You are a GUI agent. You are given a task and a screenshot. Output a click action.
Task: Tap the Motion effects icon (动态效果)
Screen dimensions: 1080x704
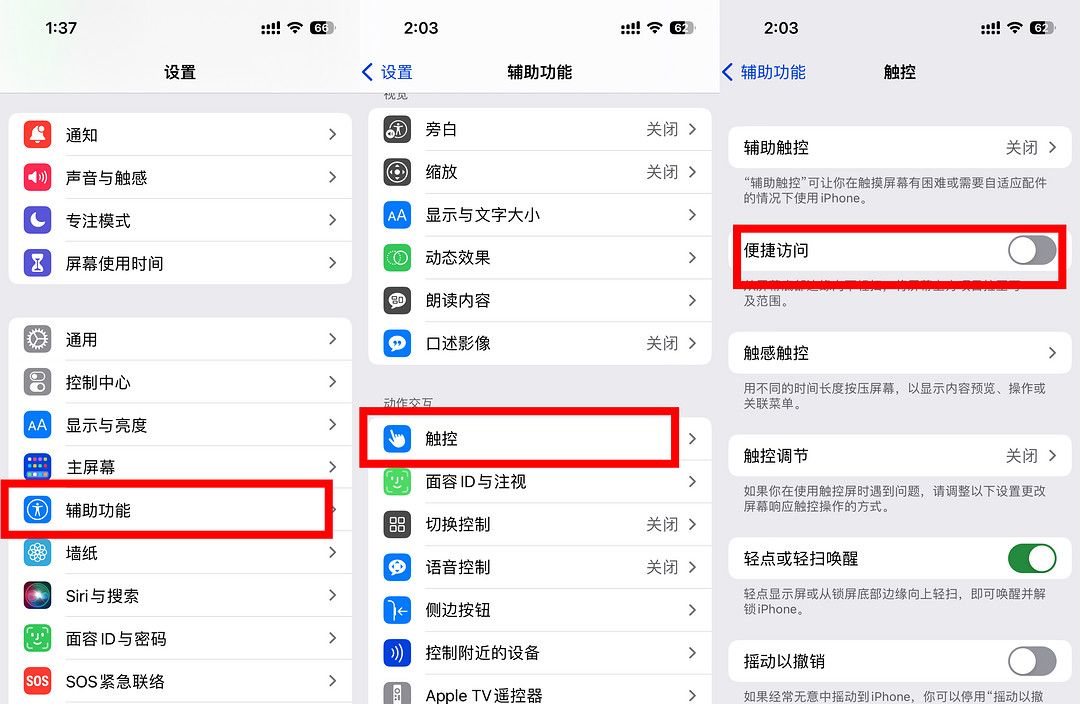[397, 258]
